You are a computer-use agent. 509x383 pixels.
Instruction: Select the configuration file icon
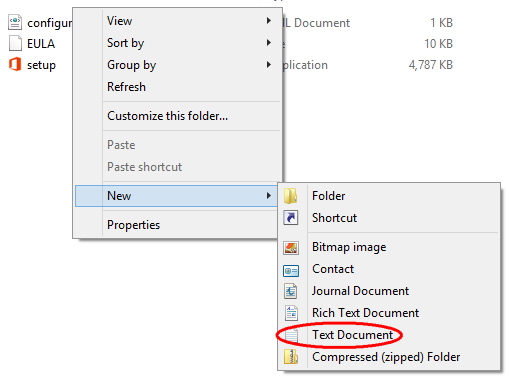click(x=15, y=23)
